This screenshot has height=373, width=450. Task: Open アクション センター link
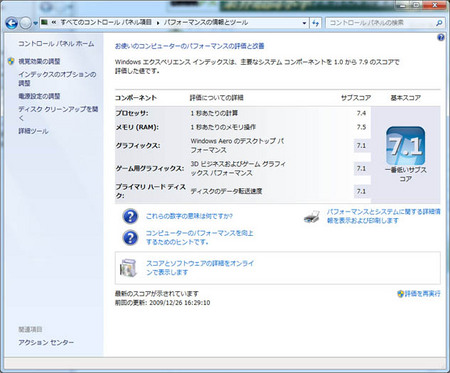pyautogui.click(x=46, y=342)
